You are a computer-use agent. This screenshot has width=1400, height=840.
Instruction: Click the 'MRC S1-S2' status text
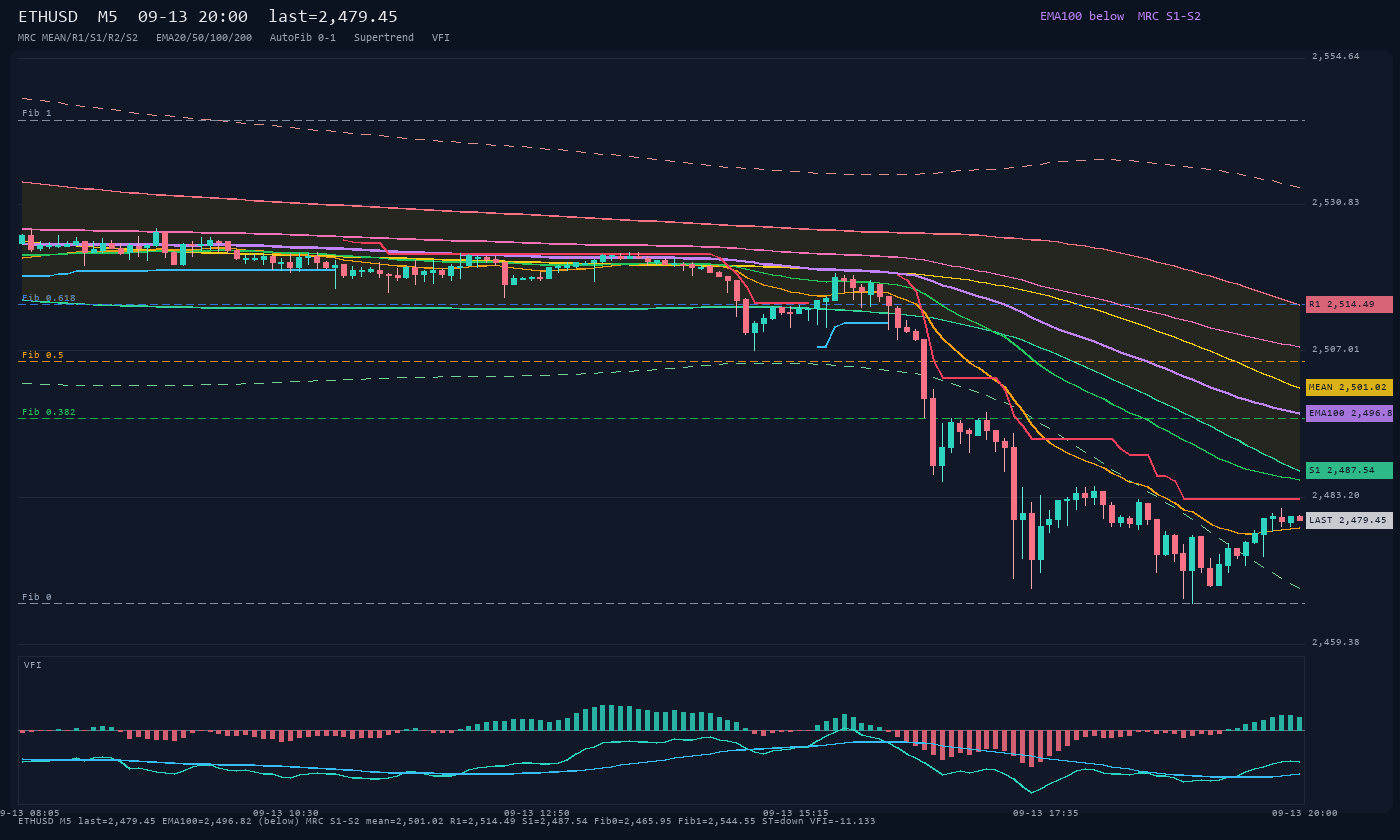[x=1169, y=16]
